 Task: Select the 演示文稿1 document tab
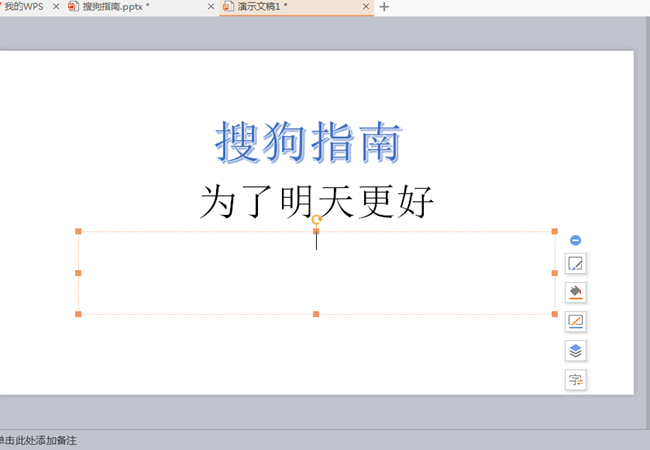296,7
